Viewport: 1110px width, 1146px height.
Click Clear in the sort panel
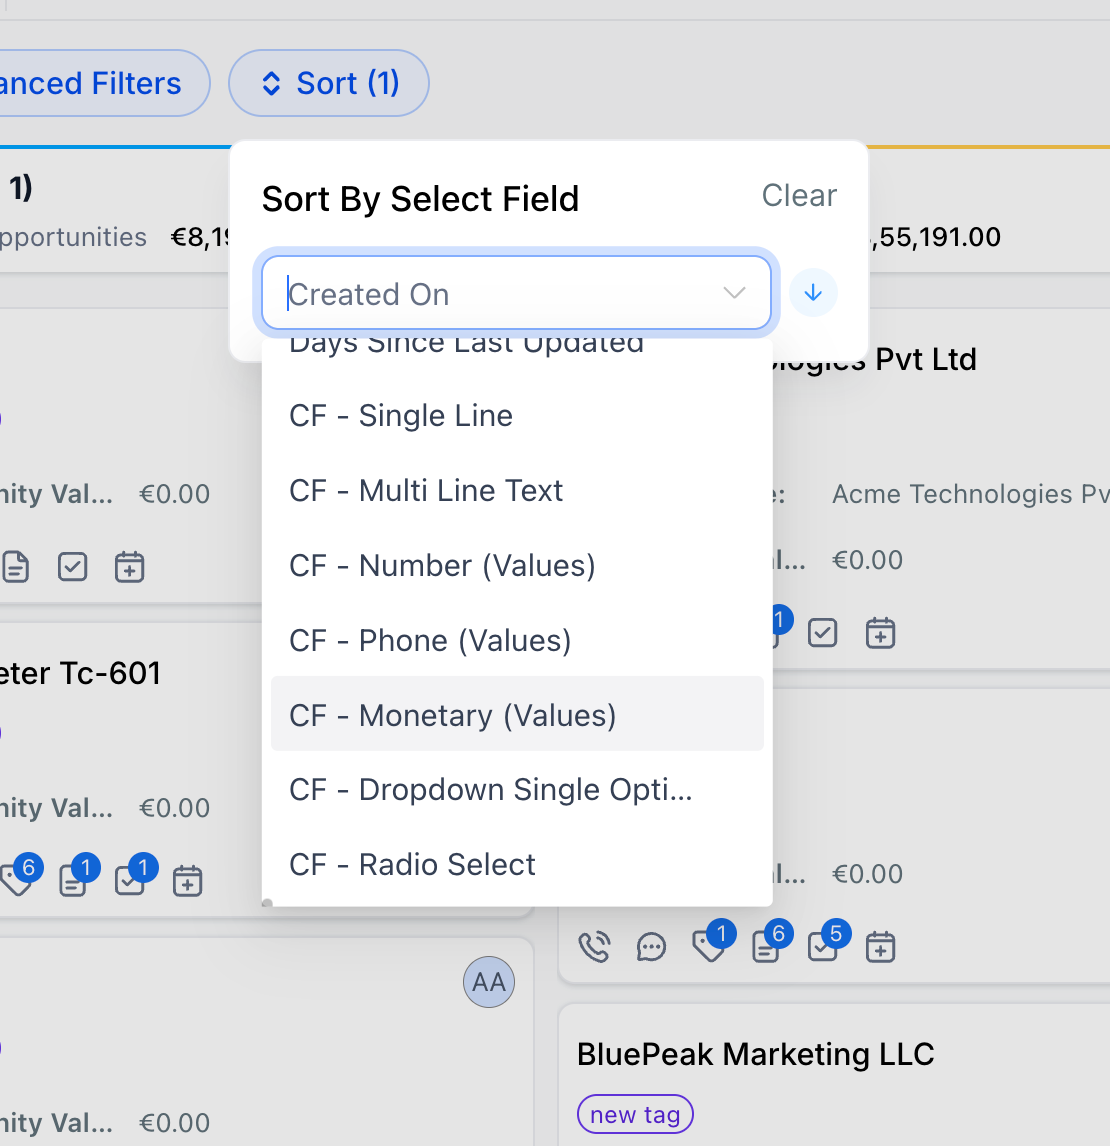point(799,196)
